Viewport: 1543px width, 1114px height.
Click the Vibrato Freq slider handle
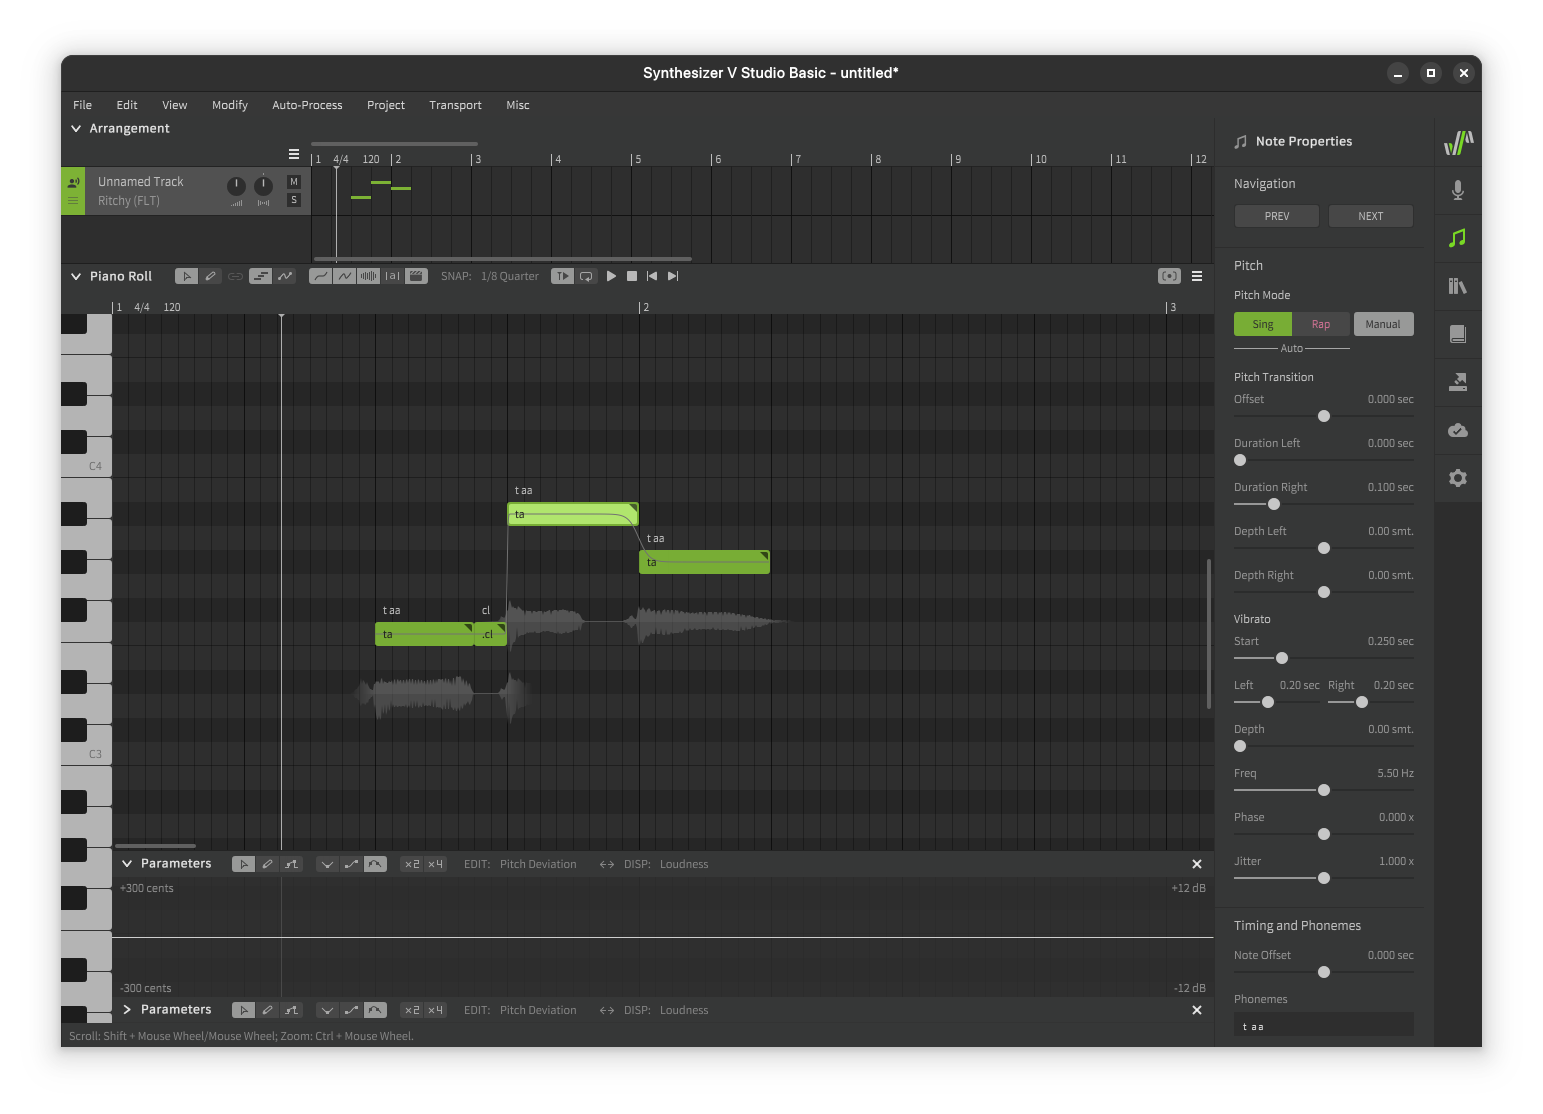coord(1324,790)
